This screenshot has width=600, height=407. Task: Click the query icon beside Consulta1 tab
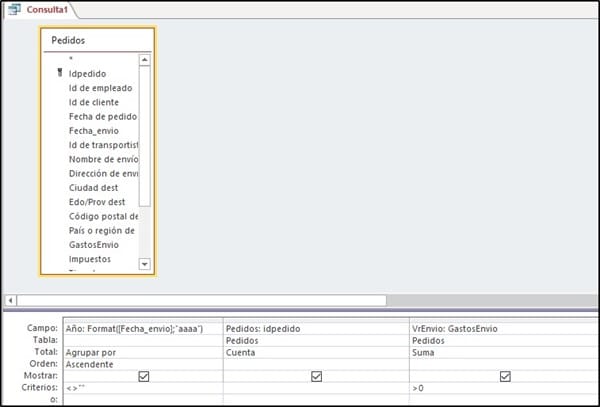pos(14,10)
